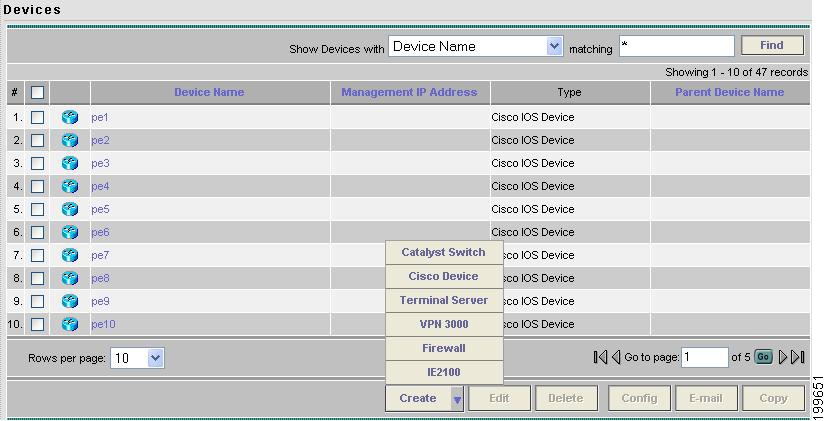Sort by Management IP Address header
This screenshot has width=828, height=421.
tap(409, 92)
